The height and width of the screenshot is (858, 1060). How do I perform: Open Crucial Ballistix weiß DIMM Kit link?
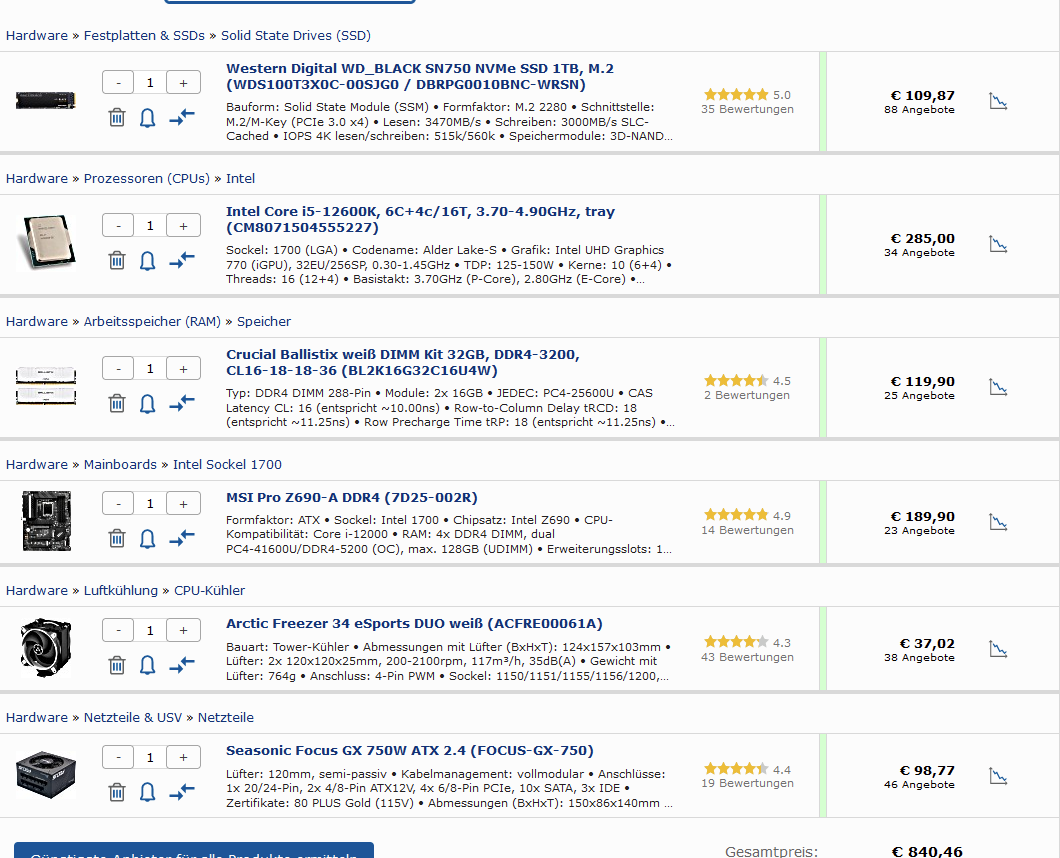(x=403, y=362)
